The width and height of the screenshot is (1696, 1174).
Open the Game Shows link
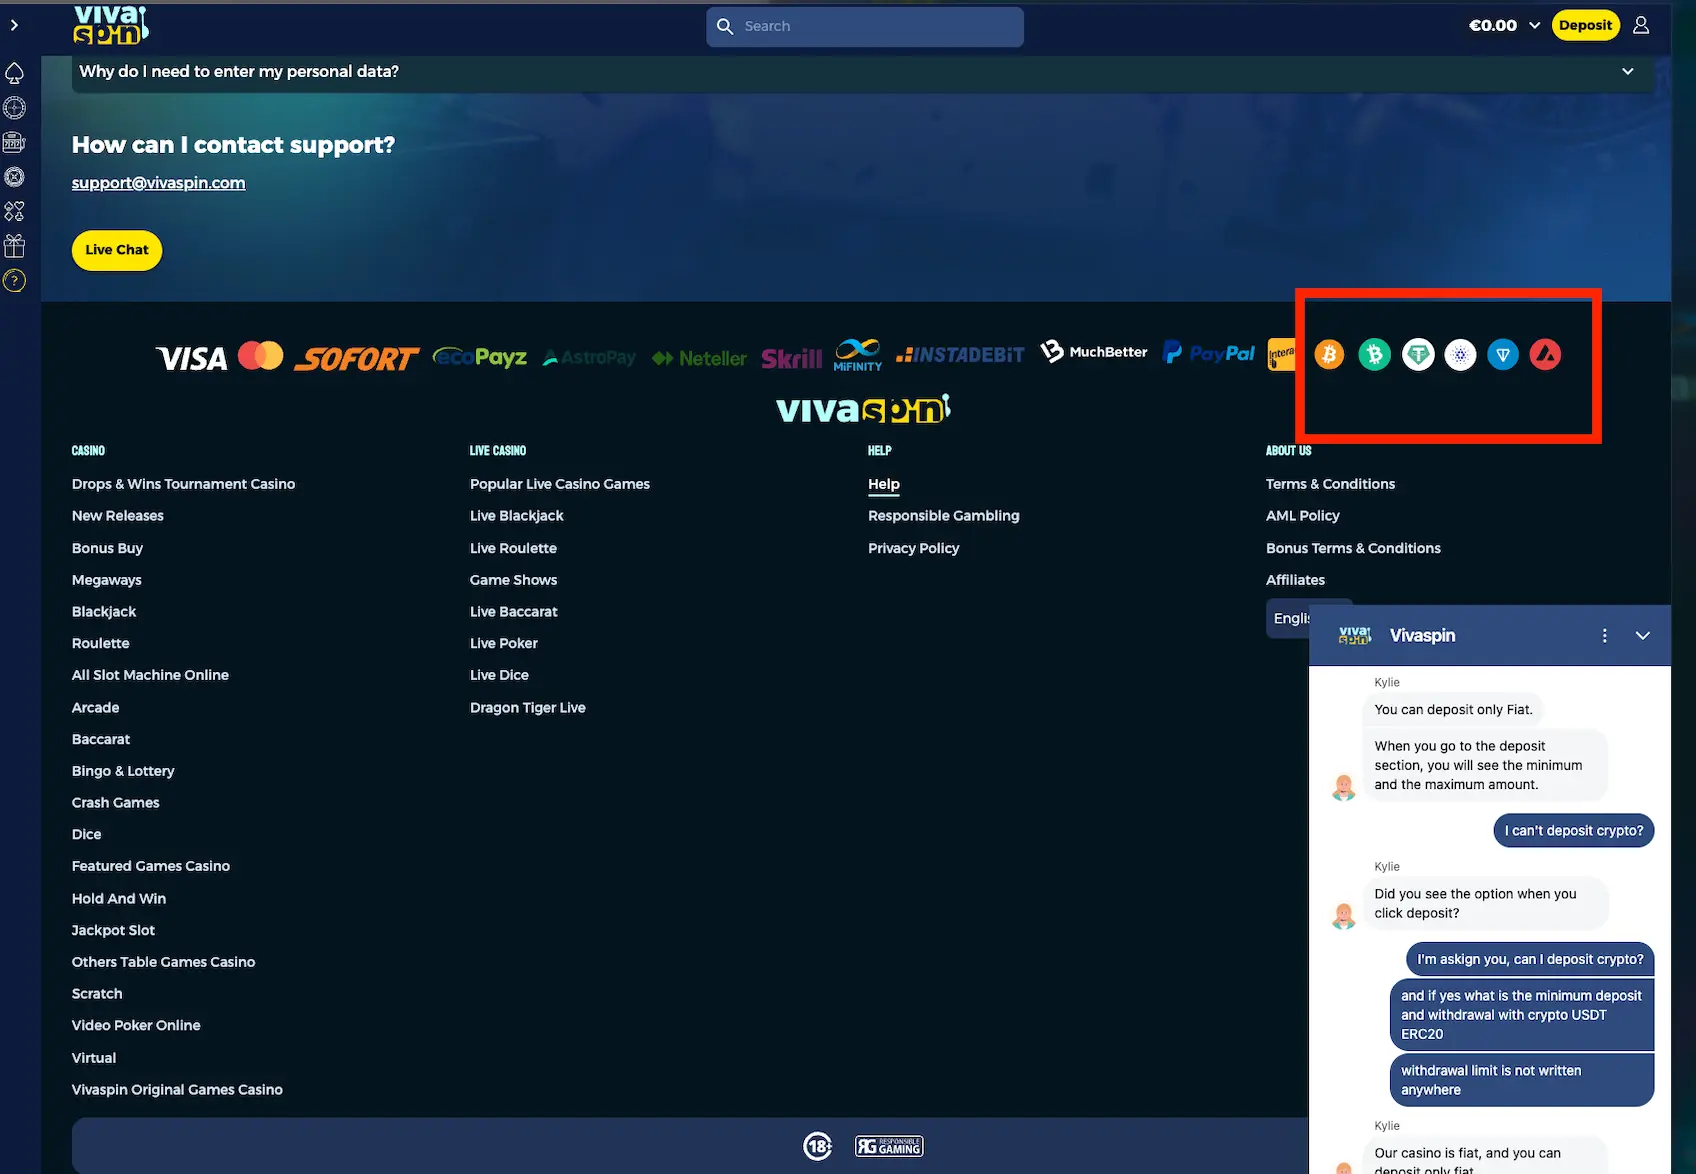click(513, 580)
